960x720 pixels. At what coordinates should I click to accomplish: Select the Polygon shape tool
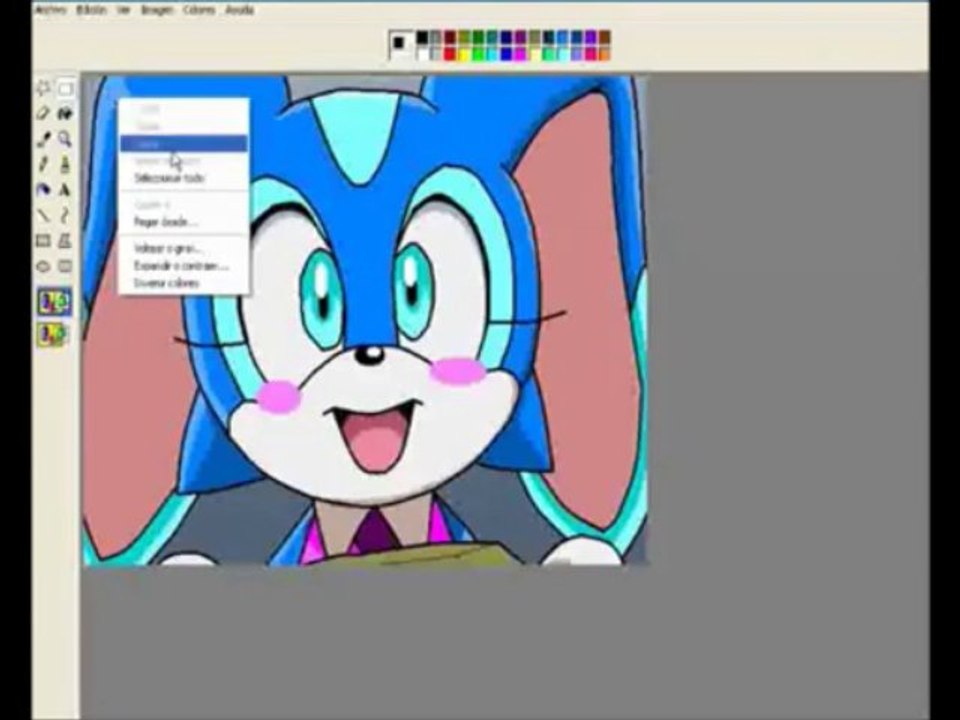[65, 241]
